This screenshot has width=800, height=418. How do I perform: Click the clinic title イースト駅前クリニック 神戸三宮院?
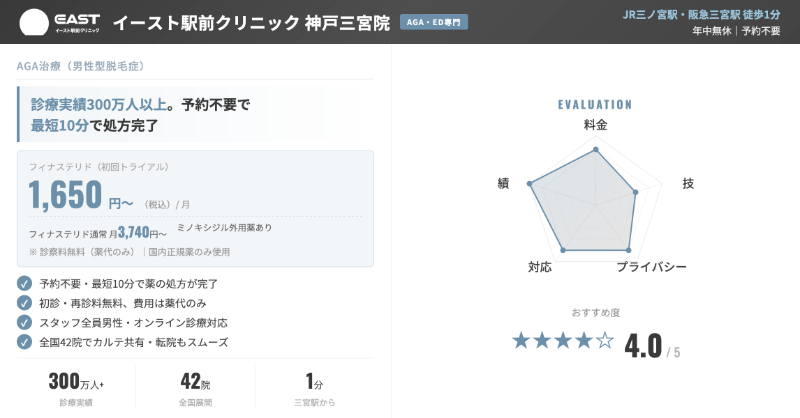[251, 22]
